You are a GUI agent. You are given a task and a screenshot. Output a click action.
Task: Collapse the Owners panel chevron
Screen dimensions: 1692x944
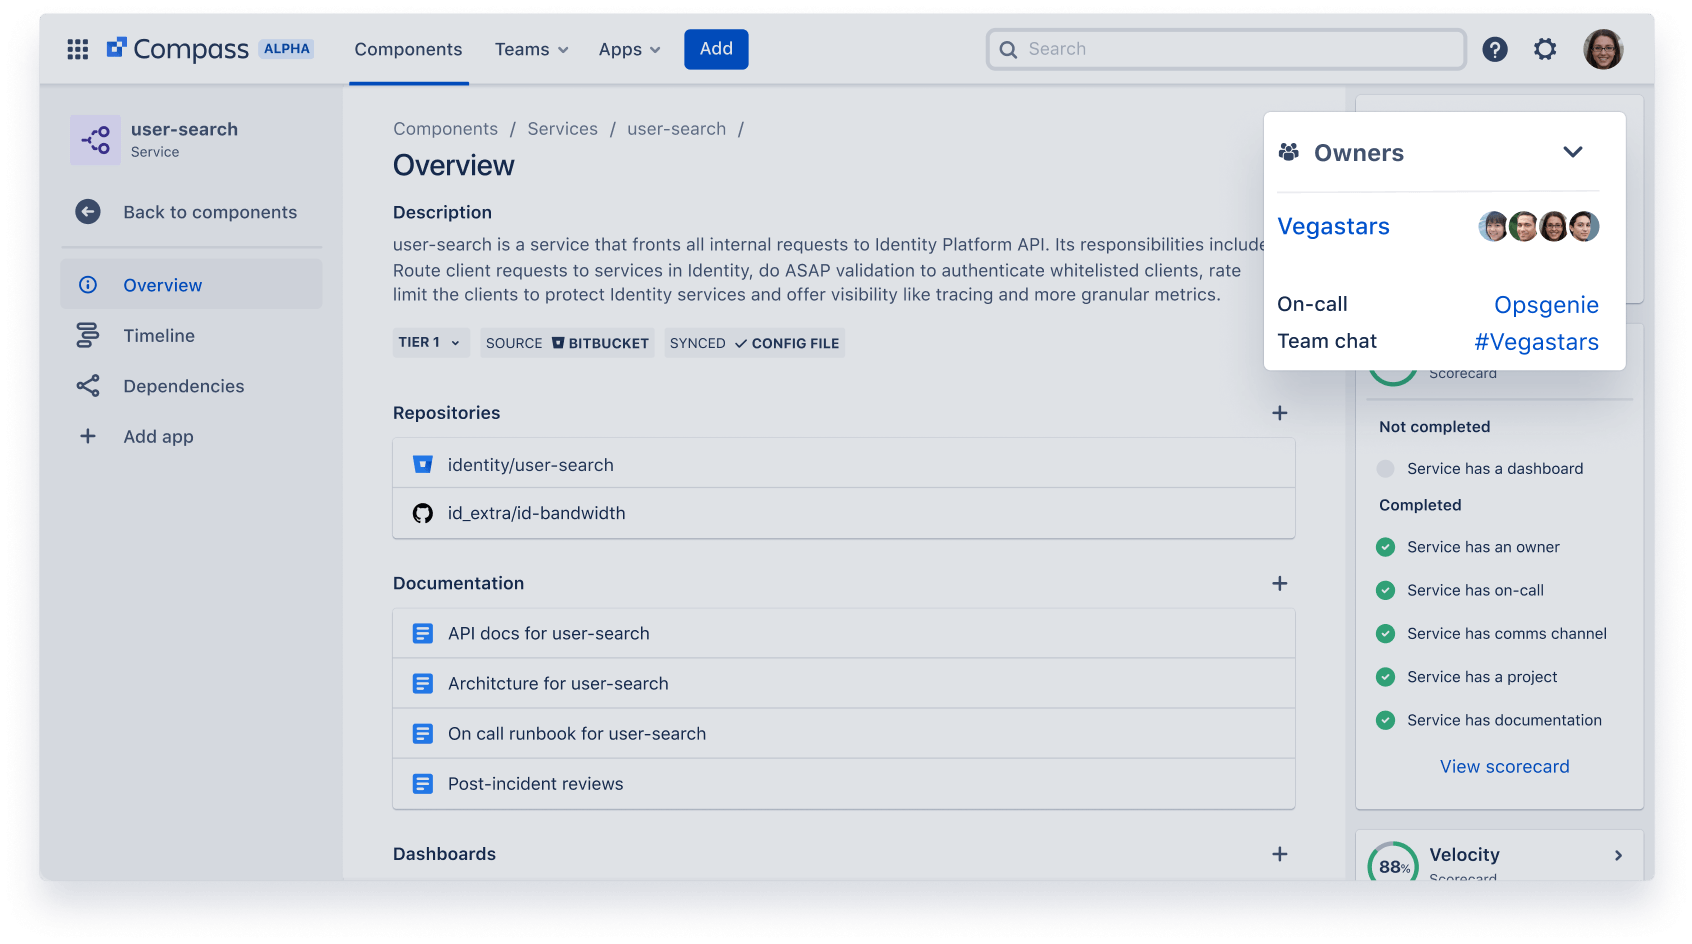click(1572, 152)
